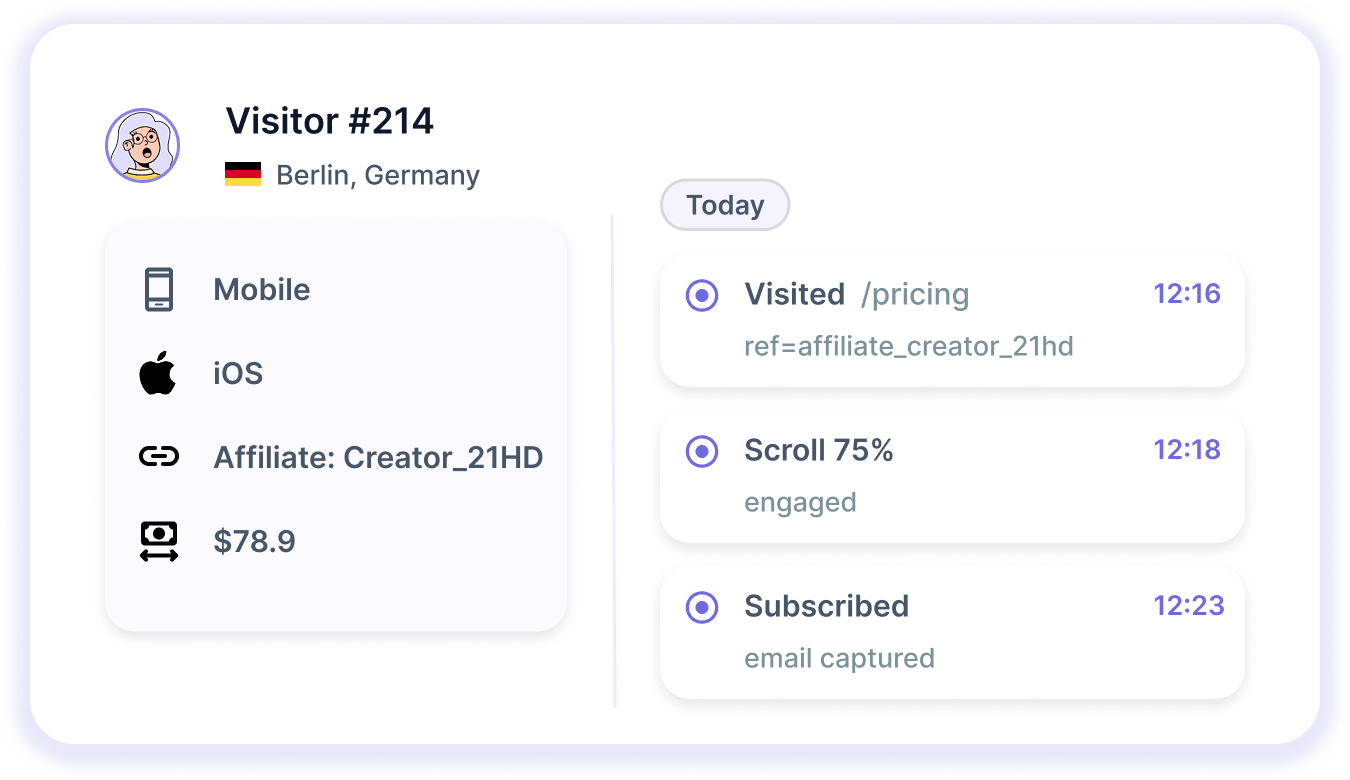This screenshot has height=780, width=1350.
Task: Open the Visitor #214 title
Action: point(330,121)
